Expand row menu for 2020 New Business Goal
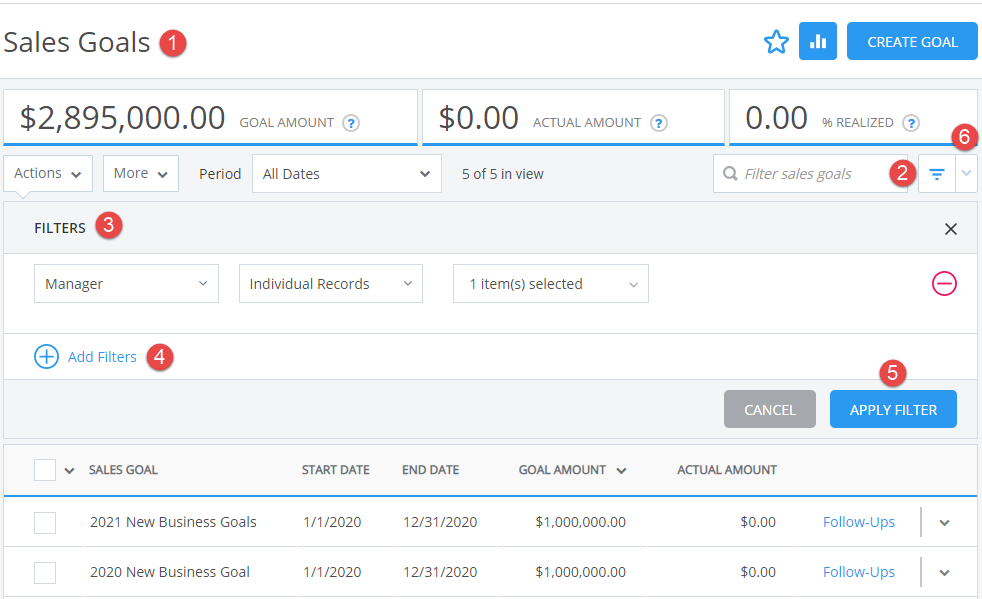Screen dimensions: 982x599 point(944,573)
